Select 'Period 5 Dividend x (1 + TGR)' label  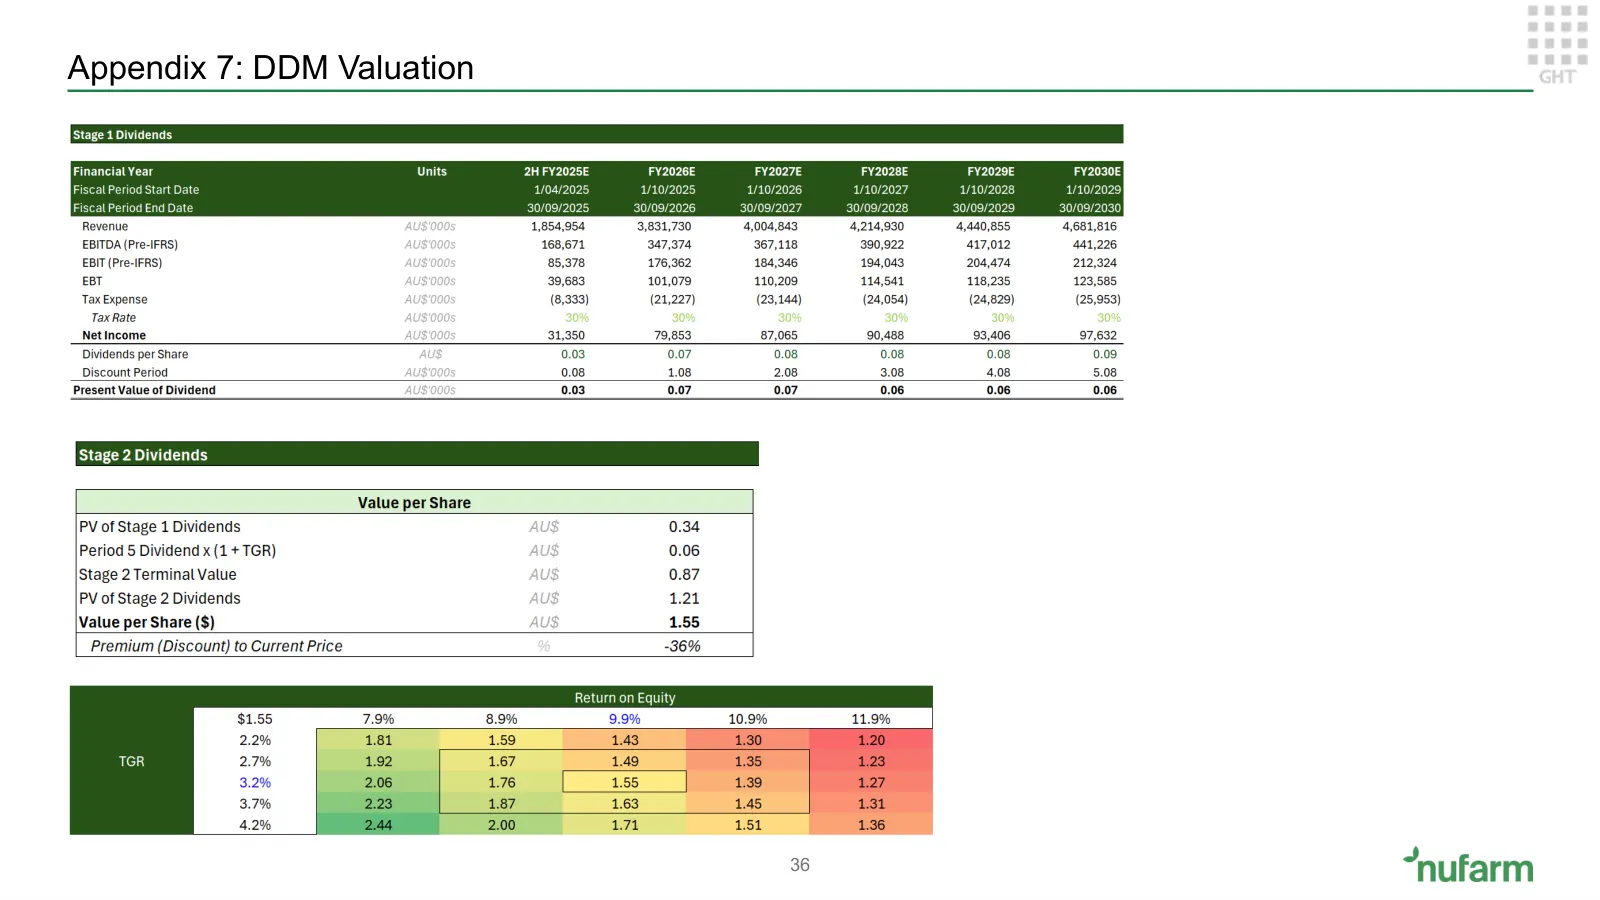[x=178, y=551]
